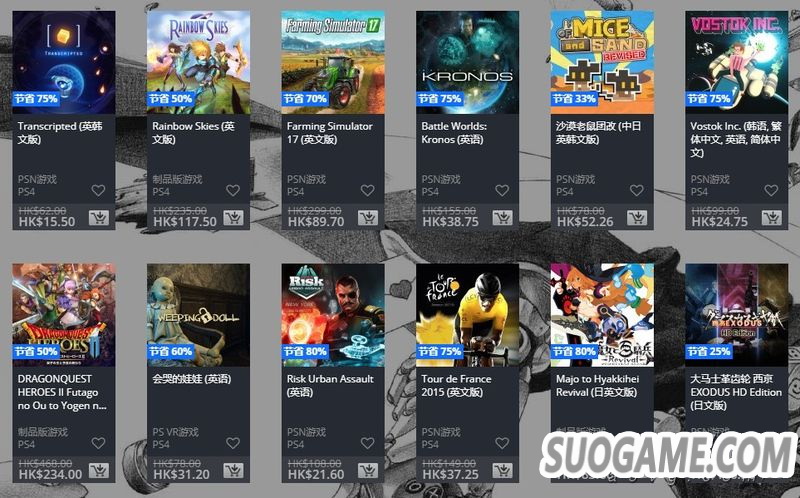
Task: Add Risk Urban Assault to cart
Action: click(368, 470)
